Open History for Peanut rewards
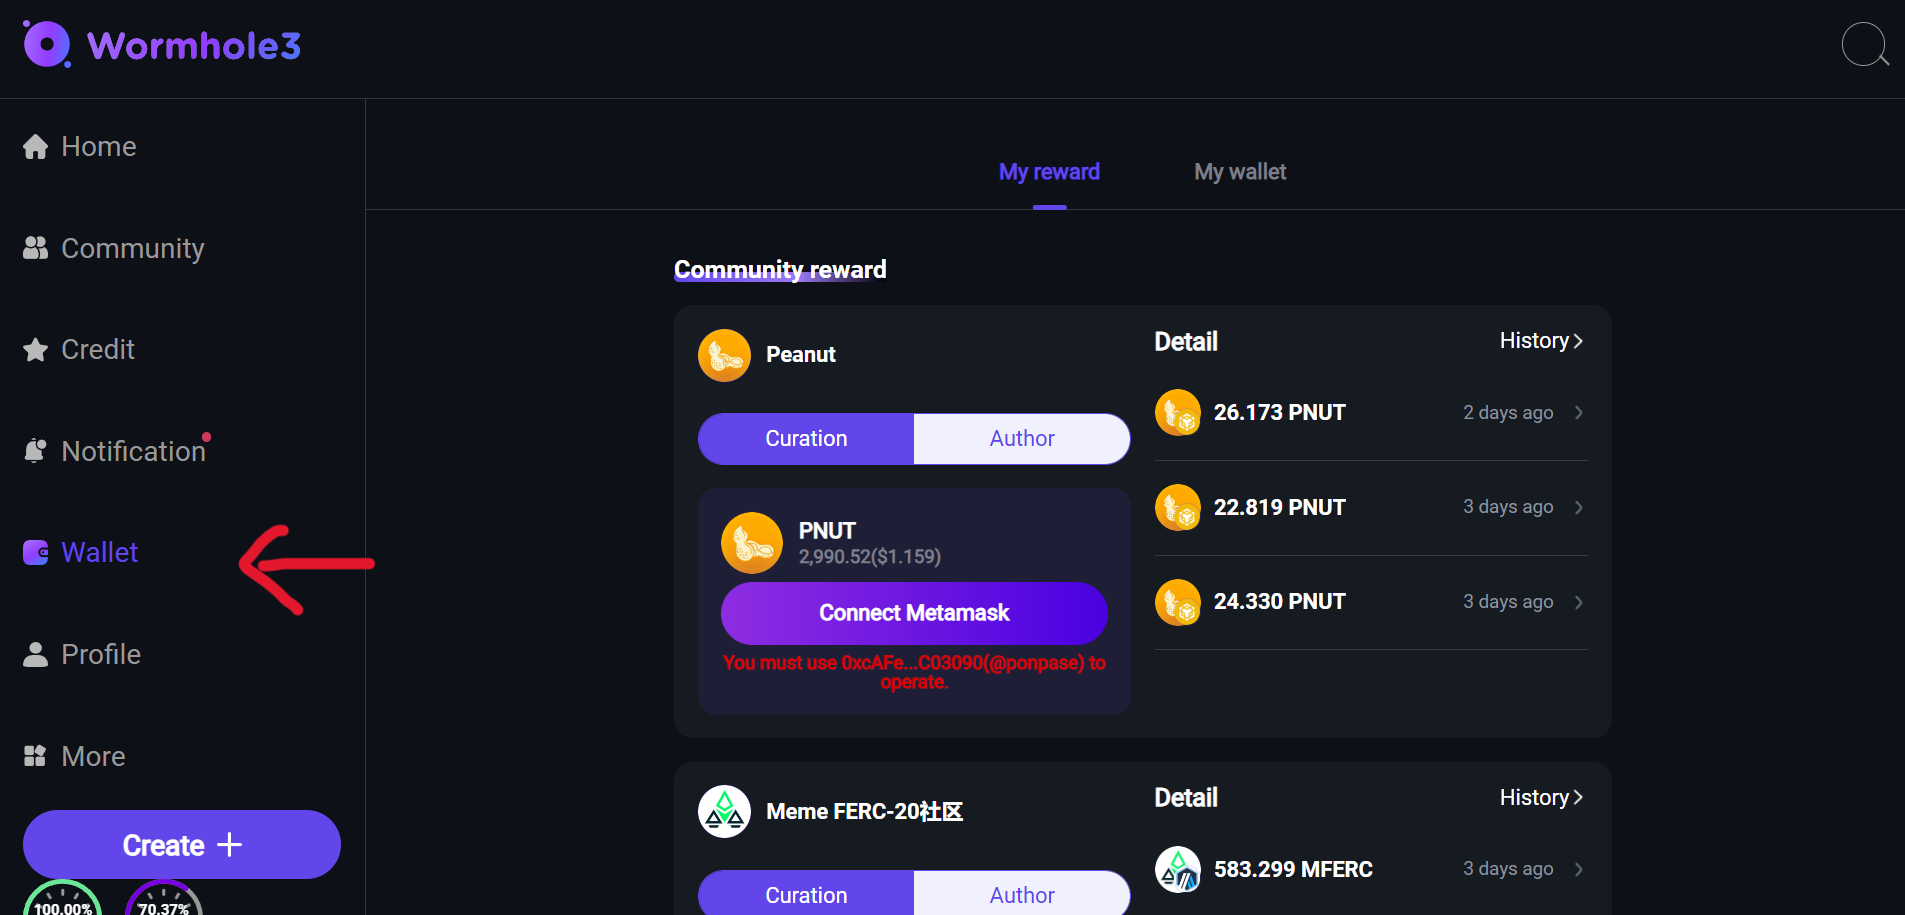1905x915 pixels. (1540, 340)
